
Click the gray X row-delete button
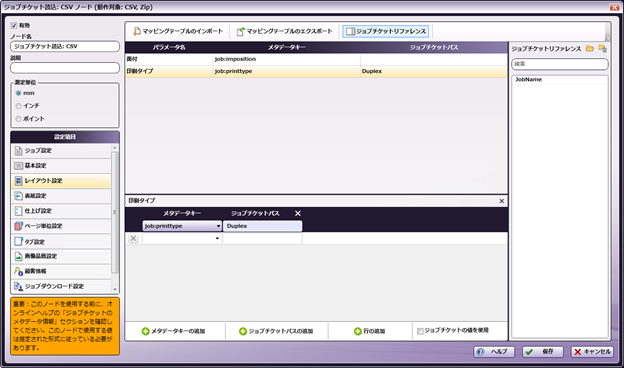[133, 238]
